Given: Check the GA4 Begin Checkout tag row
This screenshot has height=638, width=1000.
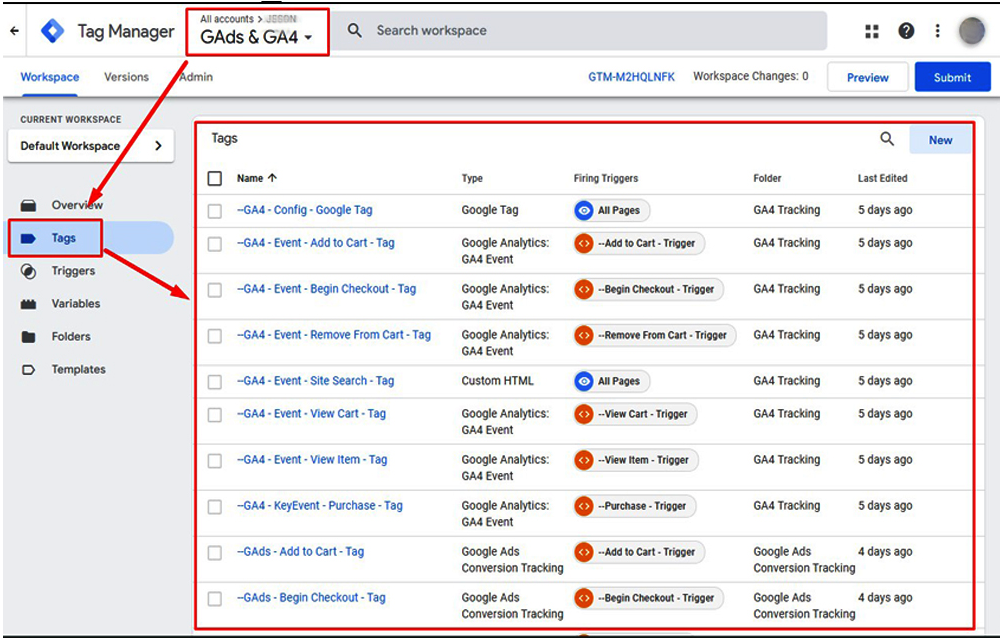Looking at the screenshot, I should (215, 290).
